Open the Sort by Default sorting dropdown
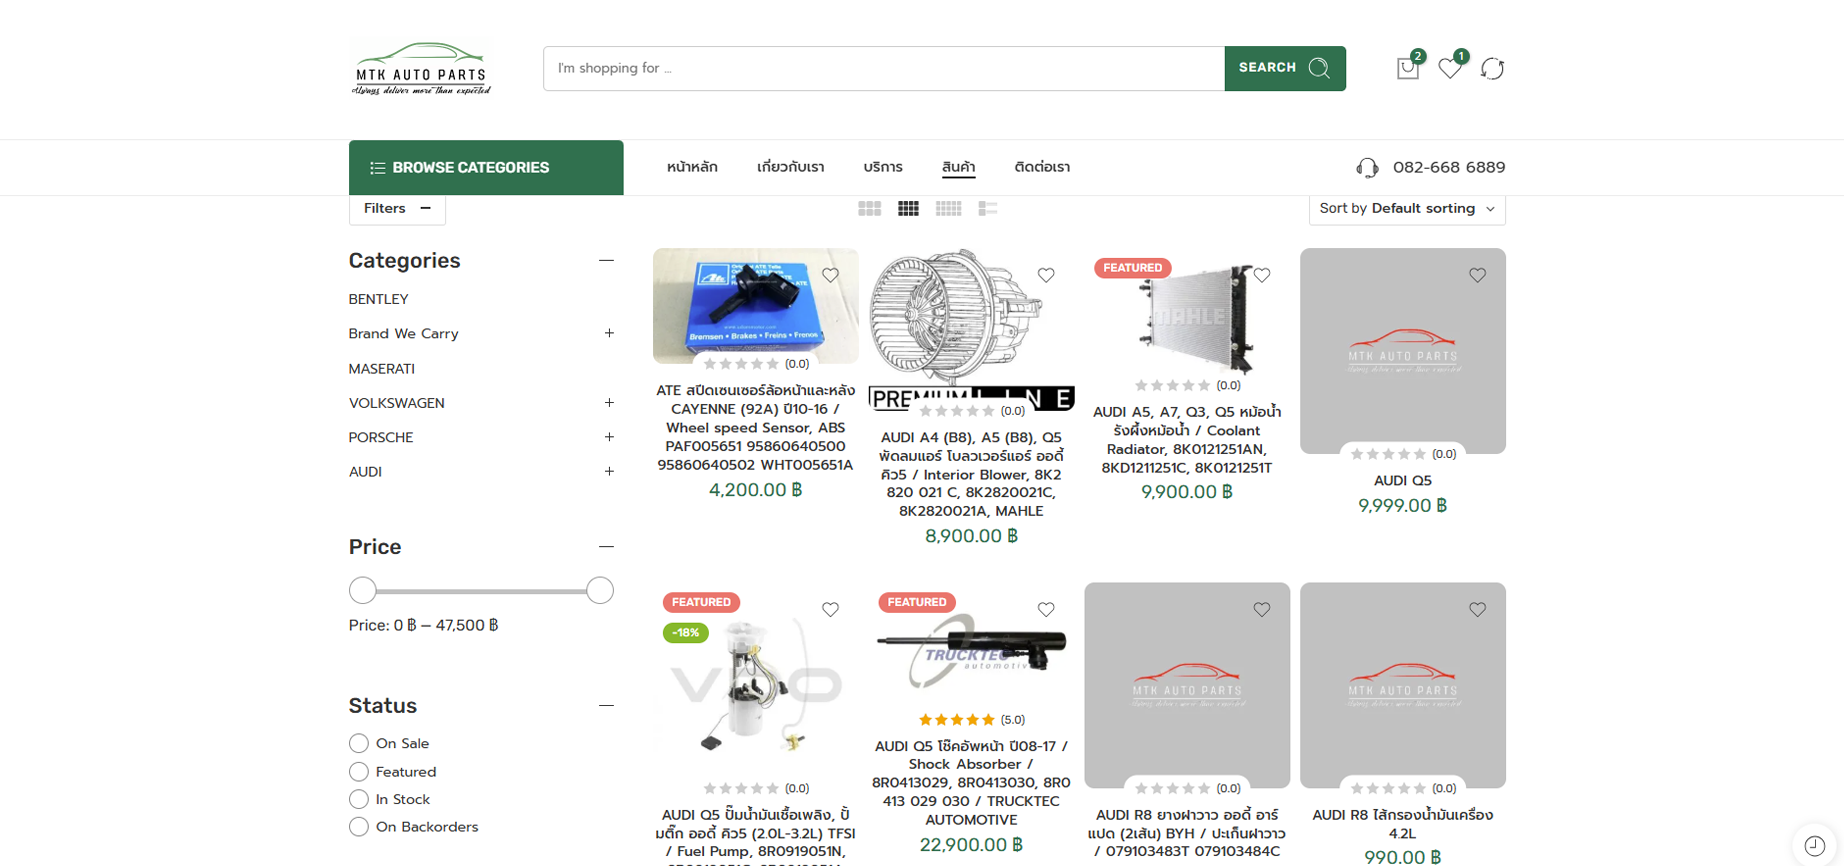The image size is (1844, 866). point(1406,209)
